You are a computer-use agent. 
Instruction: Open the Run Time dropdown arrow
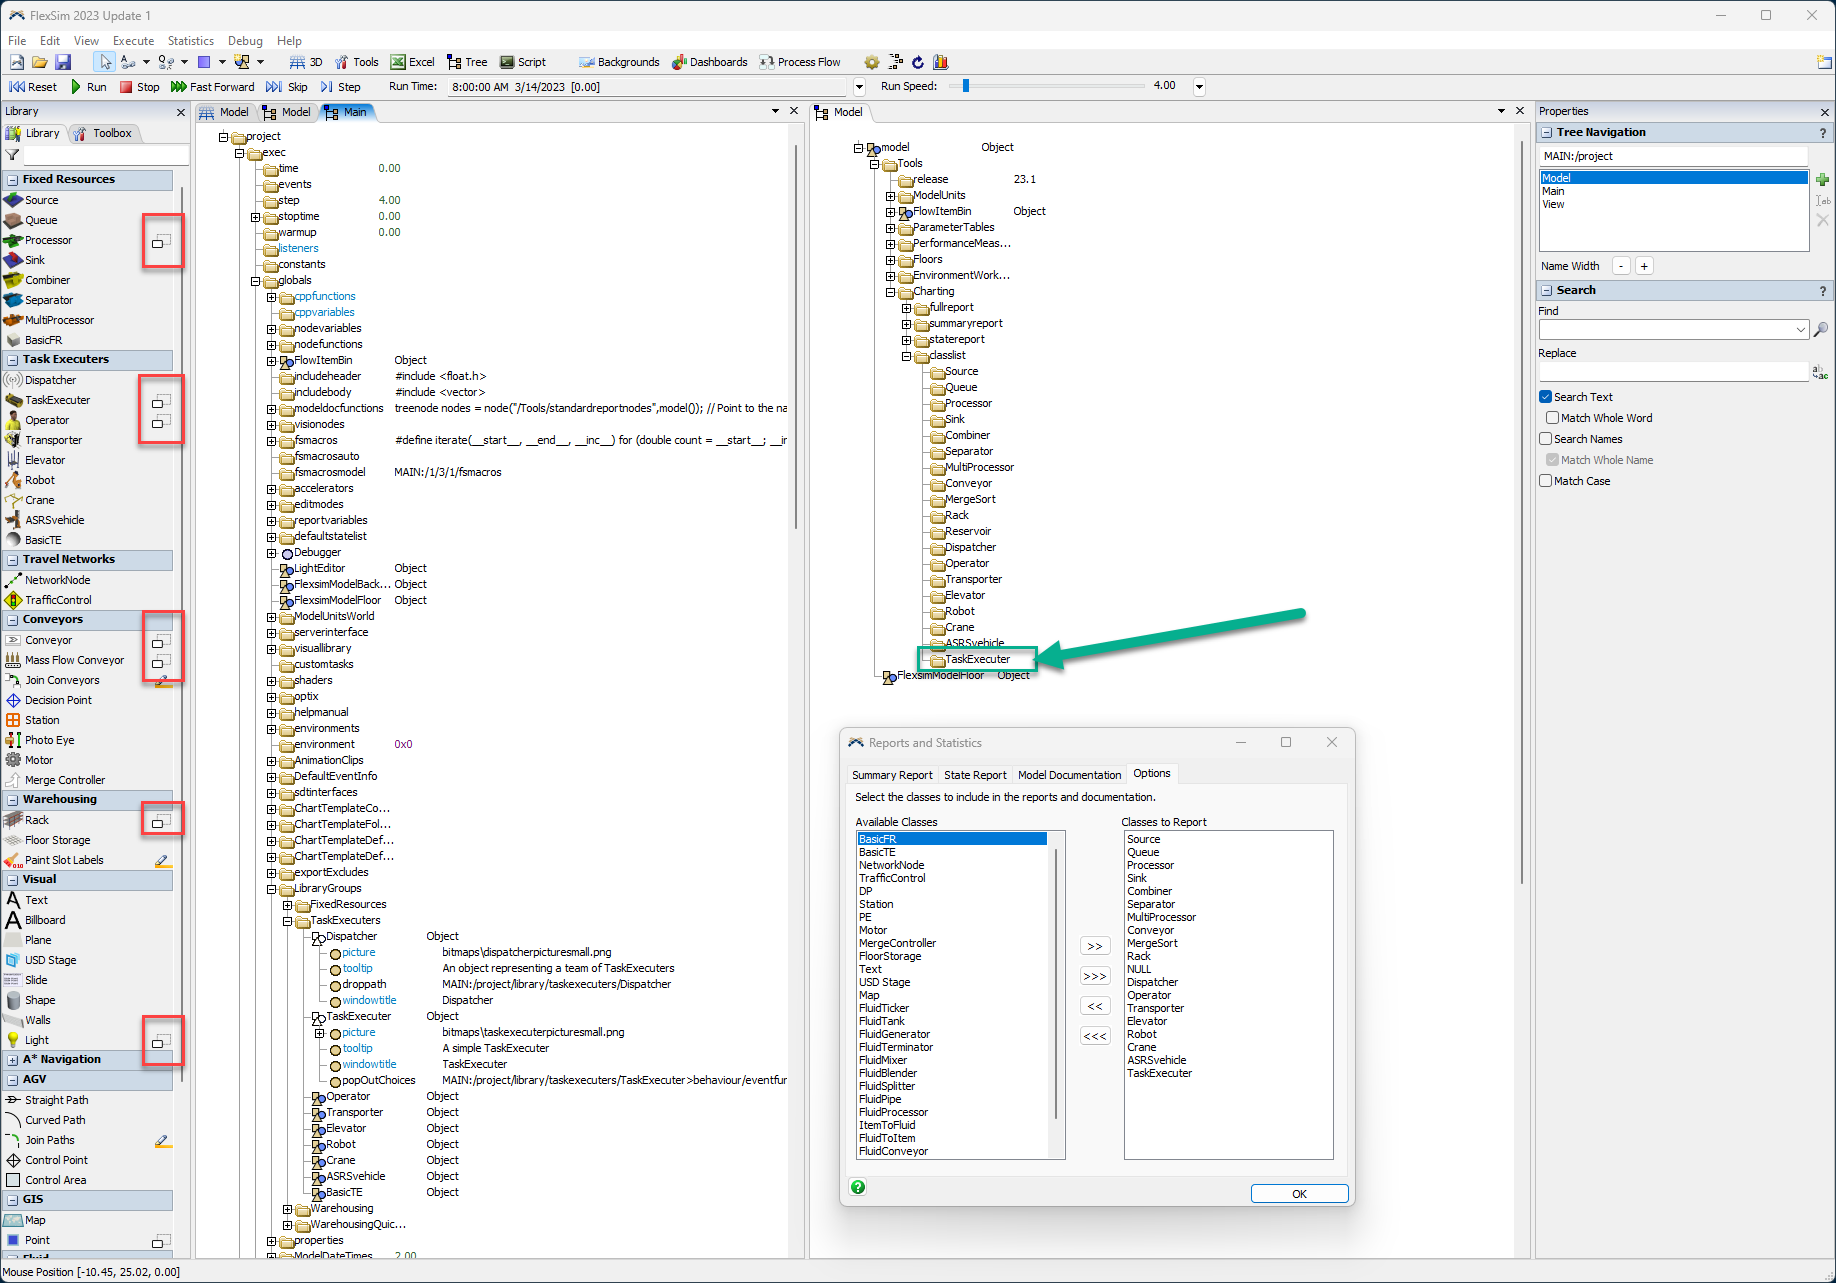coord(859,87)
